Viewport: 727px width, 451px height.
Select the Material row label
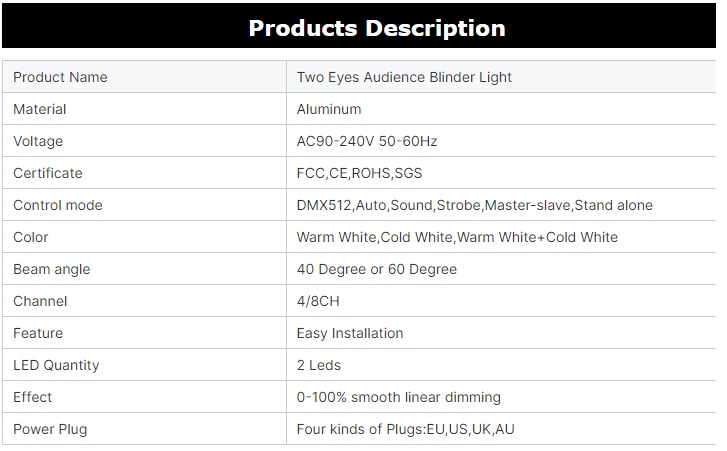pos(40,109)
